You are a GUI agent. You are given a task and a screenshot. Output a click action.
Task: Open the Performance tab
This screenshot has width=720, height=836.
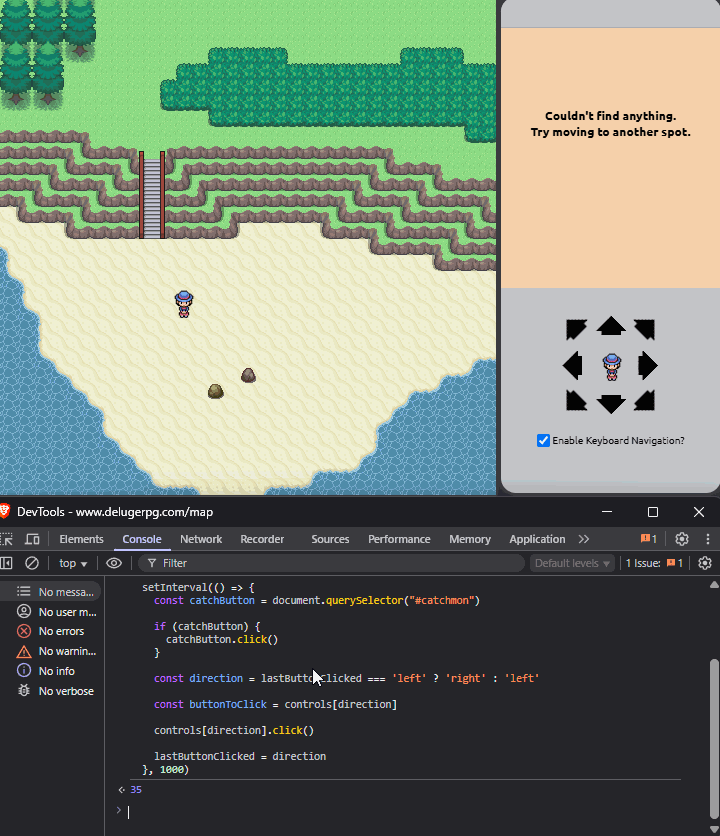(x=399, y=539)
